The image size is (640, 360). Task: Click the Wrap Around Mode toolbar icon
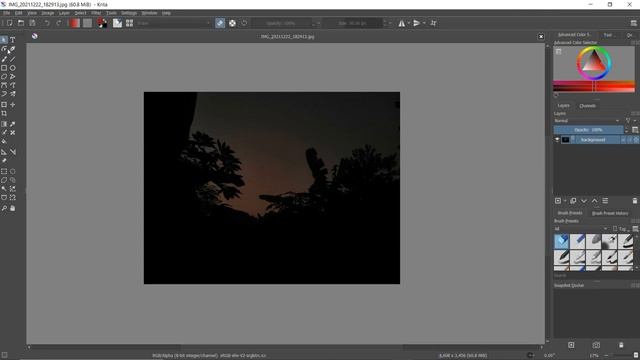coord(433,23)
